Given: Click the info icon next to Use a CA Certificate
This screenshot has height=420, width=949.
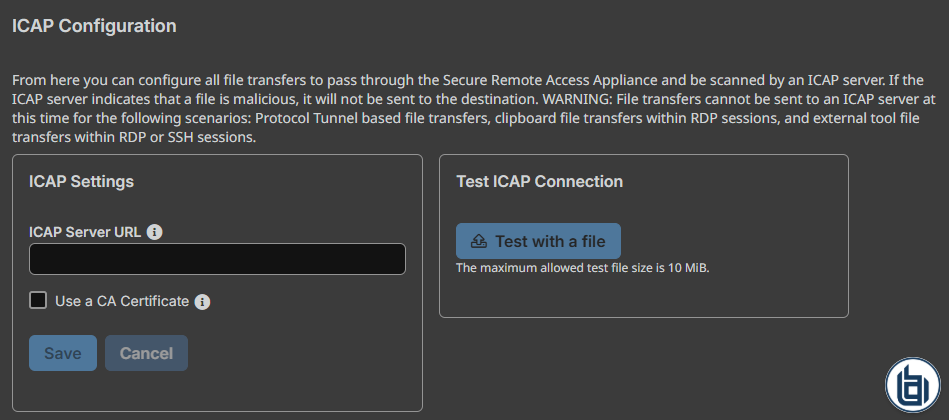Looking at the screenshot, I should click(202, 301).
